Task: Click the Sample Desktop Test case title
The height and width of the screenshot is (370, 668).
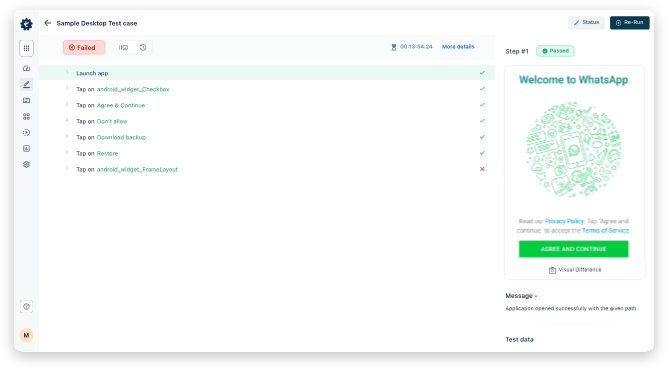Action: pyautogui.click(x=97, y=23)
